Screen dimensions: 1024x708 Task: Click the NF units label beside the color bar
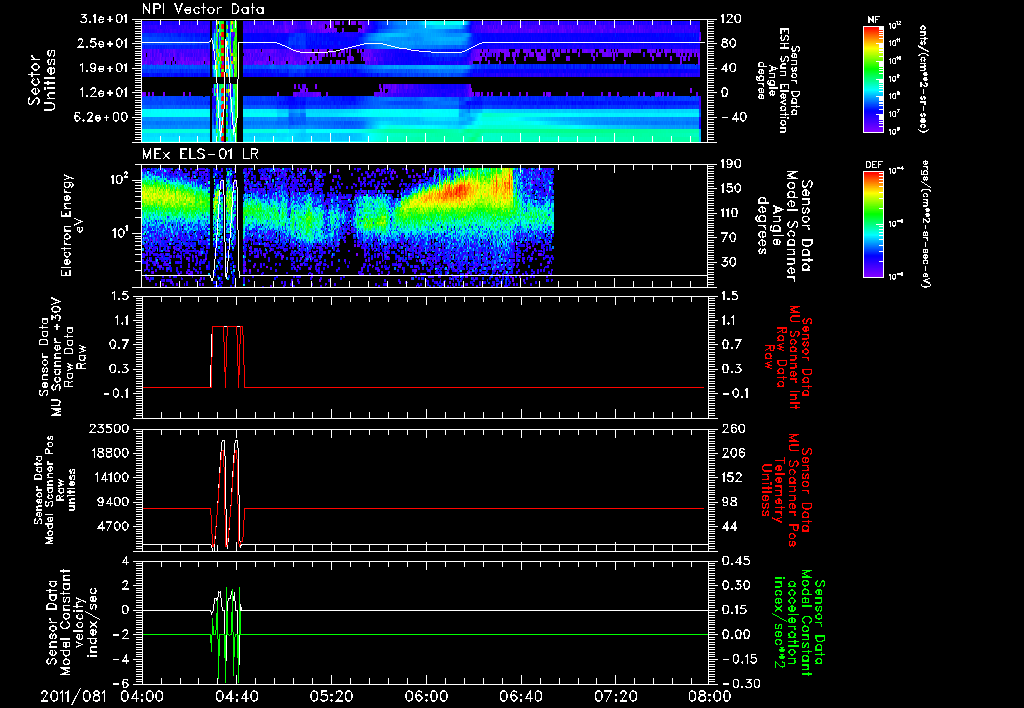click(x=924, y=79)
